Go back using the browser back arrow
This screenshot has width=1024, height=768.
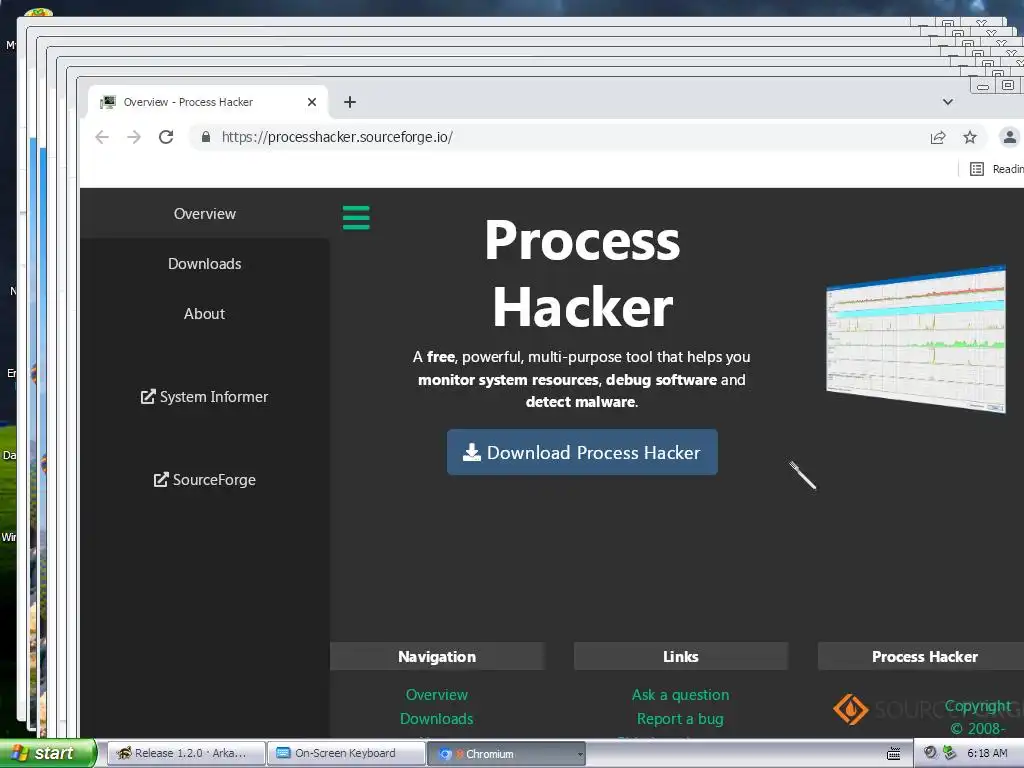102,137
